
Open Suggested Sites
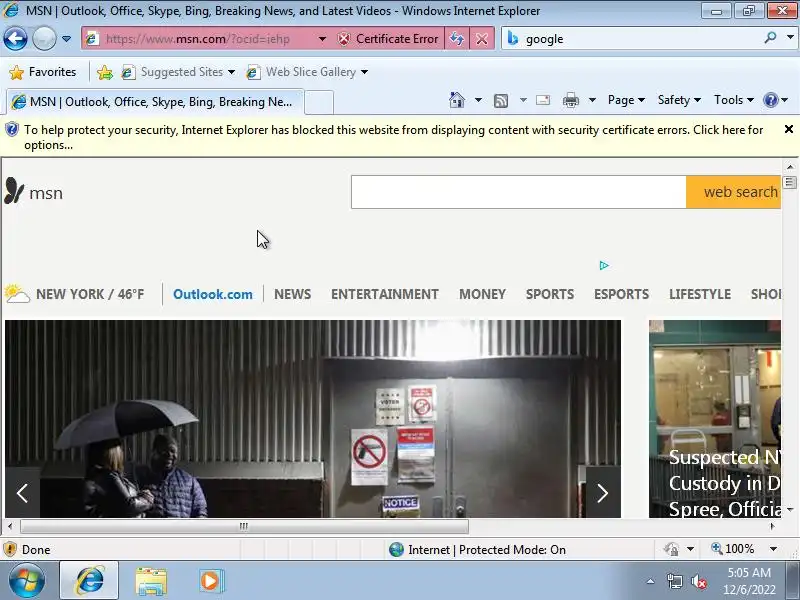pos(178,72)
